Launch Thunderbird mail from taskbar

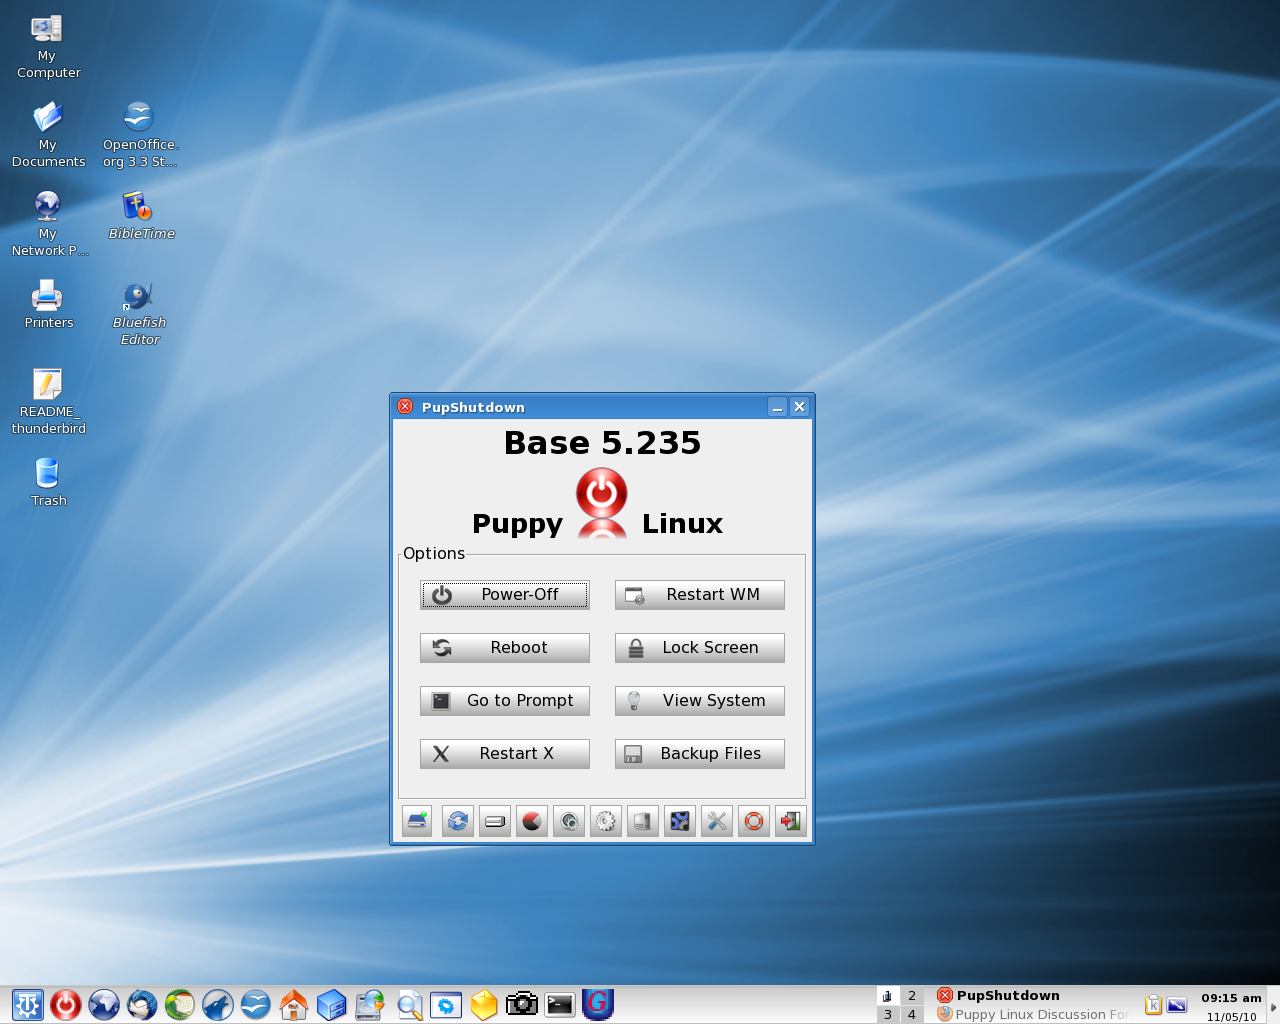[142, 1004]
